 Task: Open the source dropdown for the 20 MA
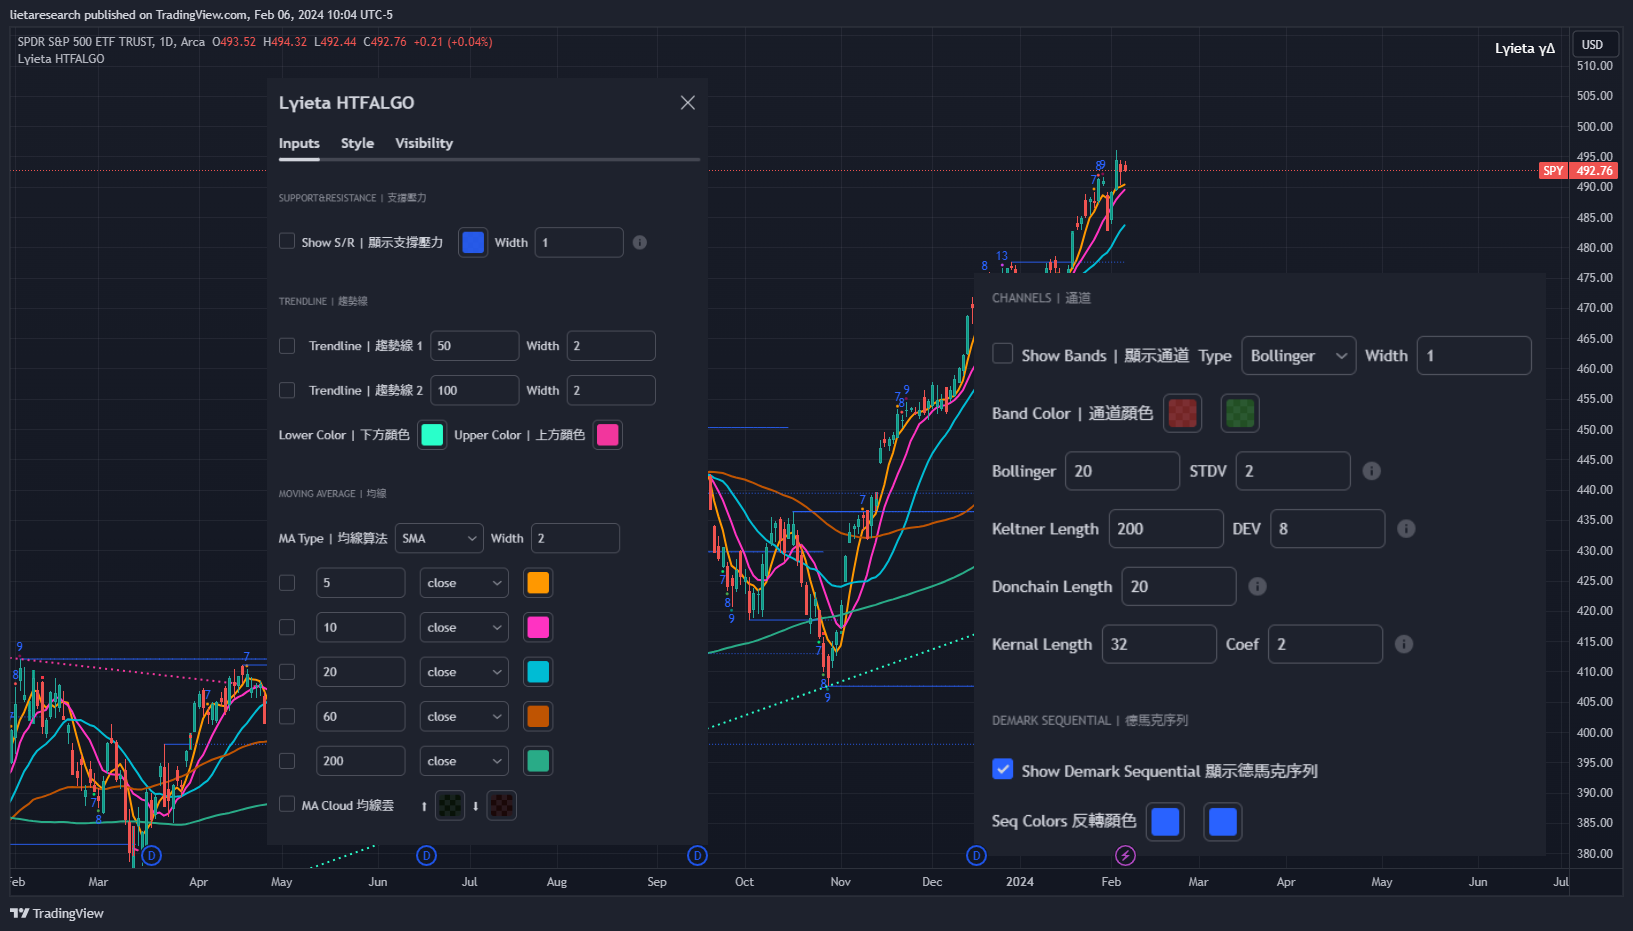point(464,672)
